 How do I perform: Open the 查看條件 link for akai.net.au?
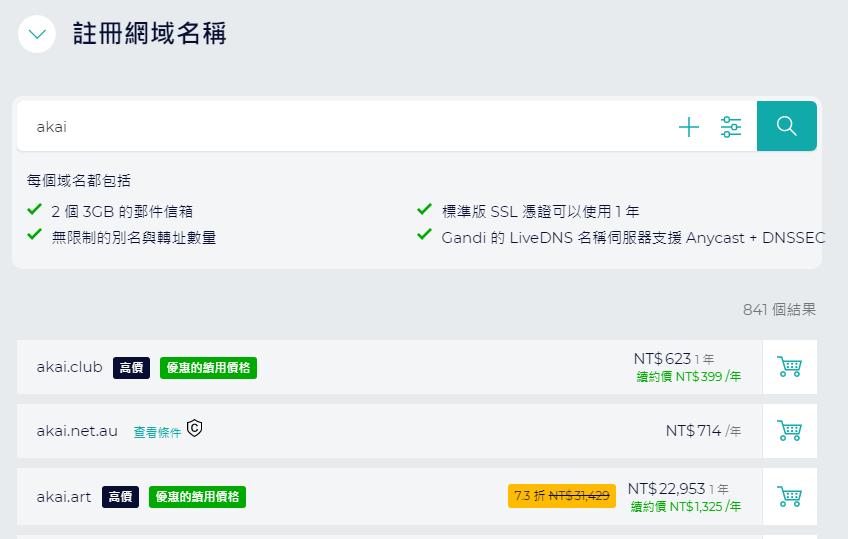coord(157,432)
